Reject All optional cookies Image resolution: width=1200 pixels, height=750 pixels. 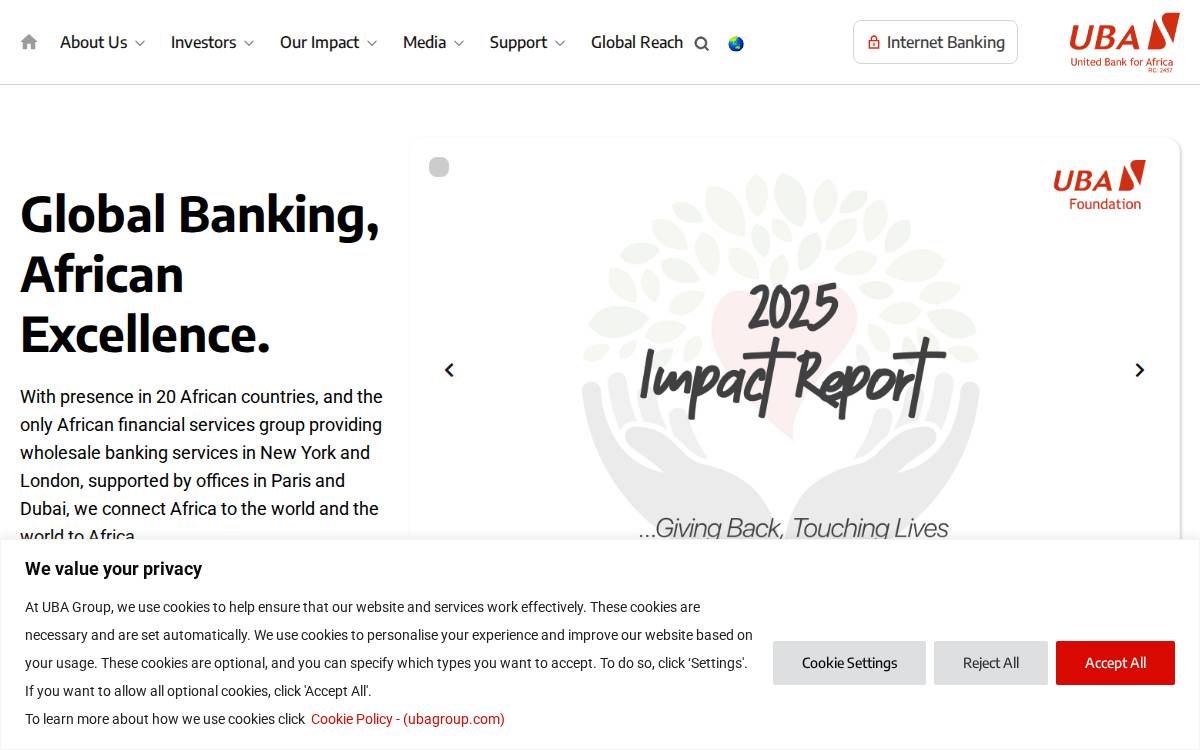tap(991, 663)
